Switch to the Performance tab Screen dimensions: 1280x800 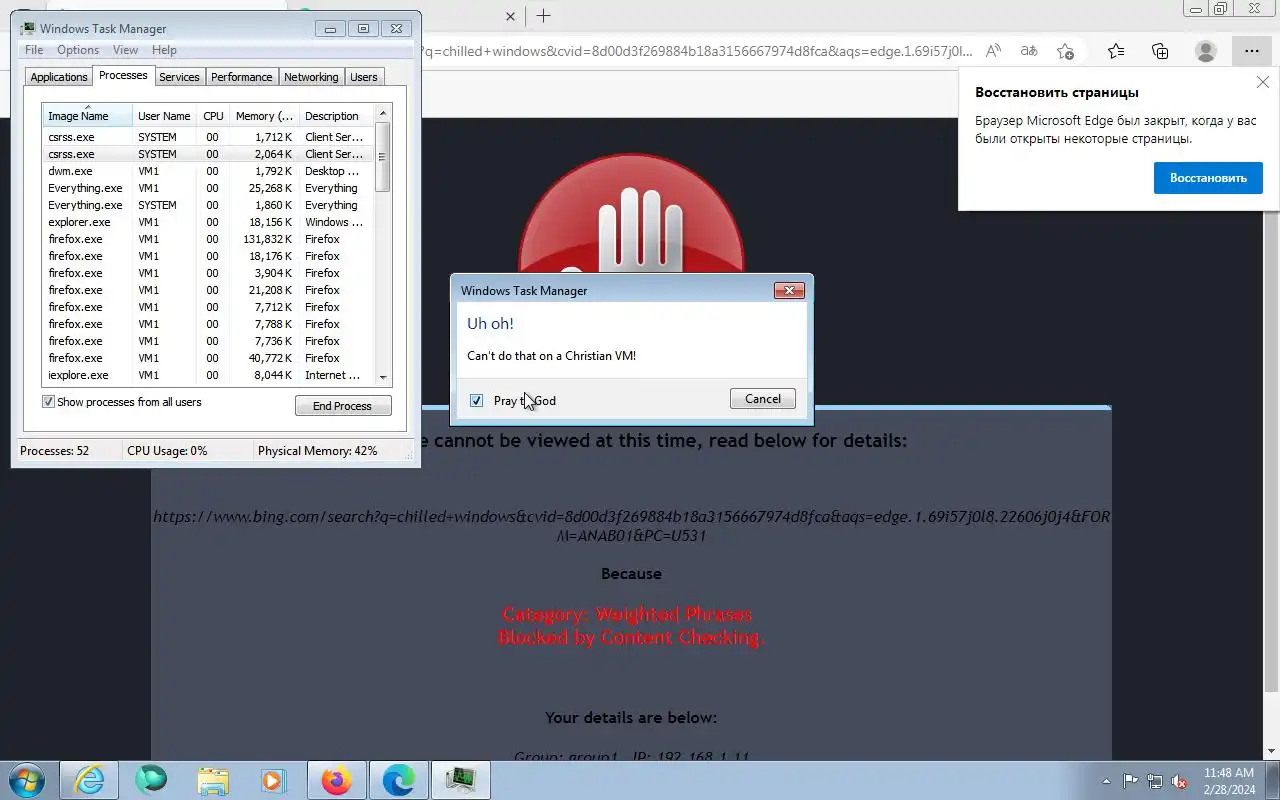click(x=241, y=77)
